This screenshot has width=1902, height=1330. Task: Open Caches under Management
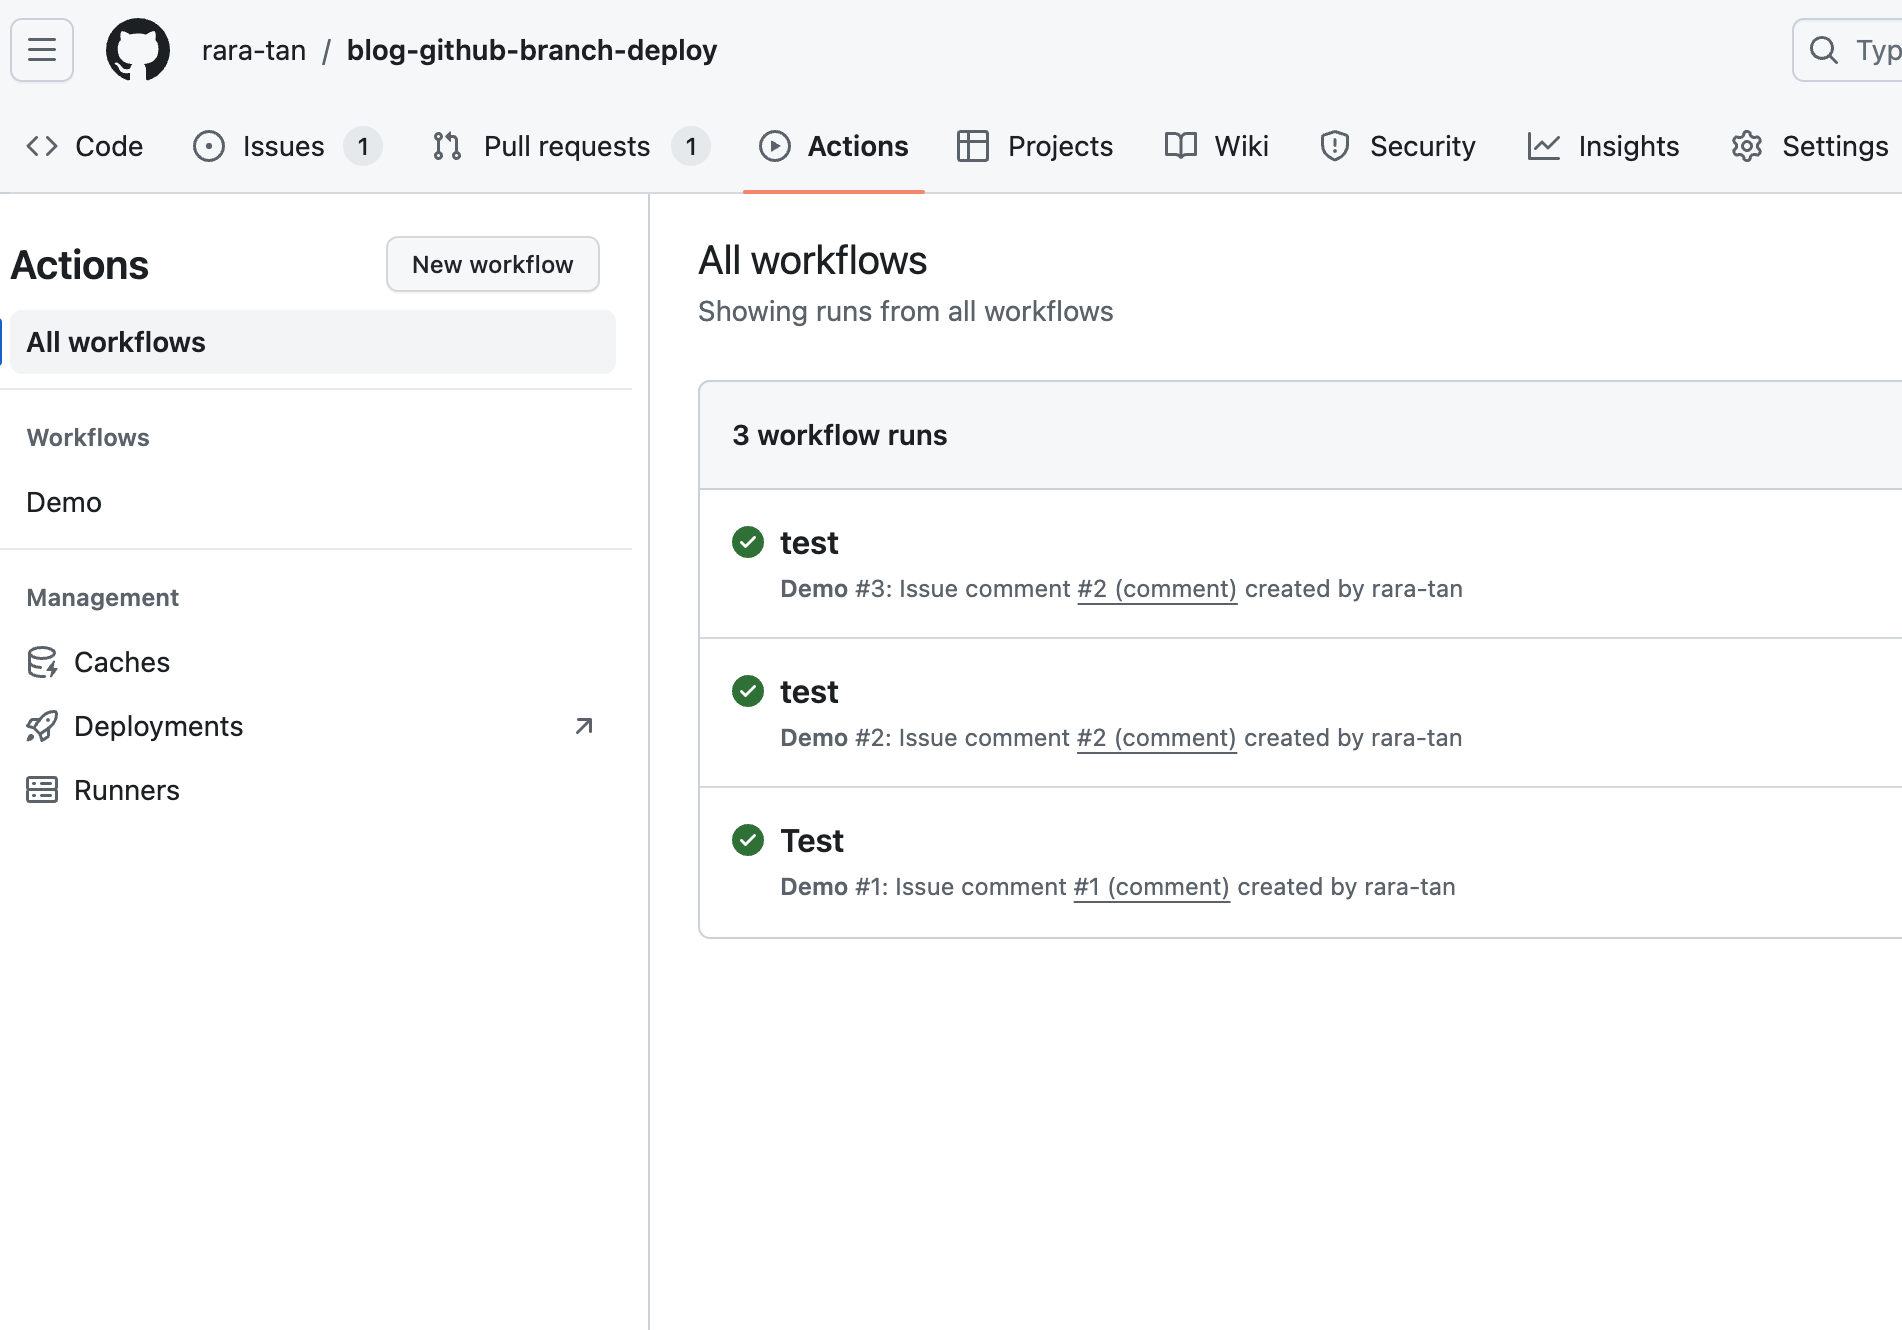click(121, 662)
